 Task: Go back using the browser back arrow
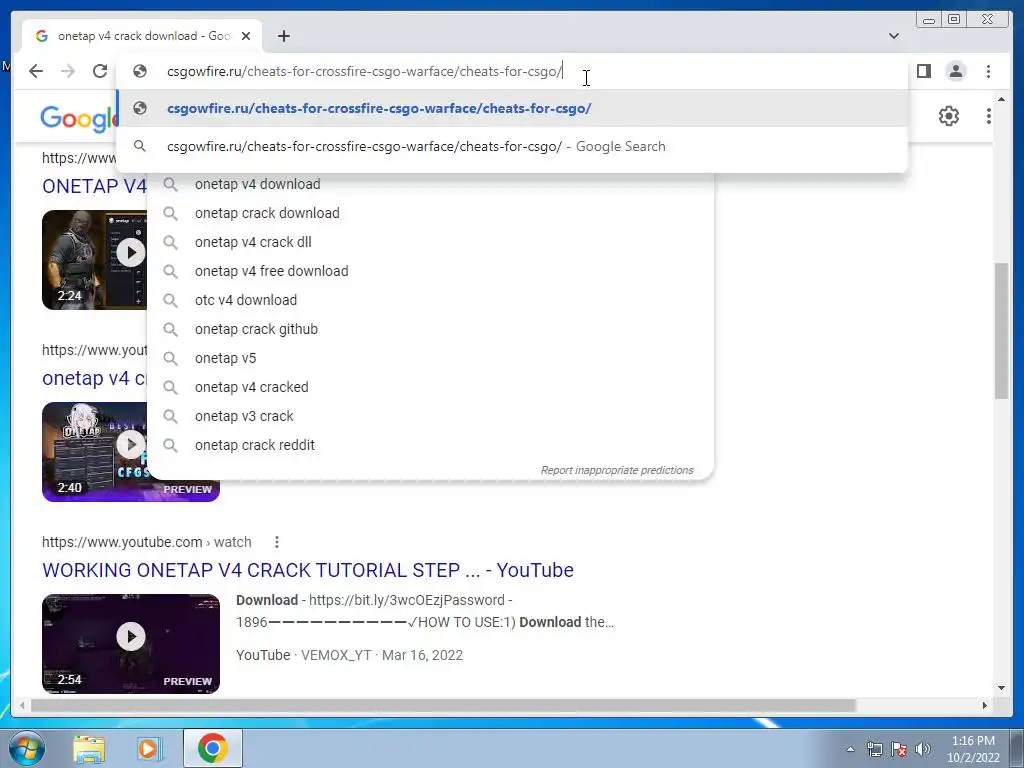36,71
